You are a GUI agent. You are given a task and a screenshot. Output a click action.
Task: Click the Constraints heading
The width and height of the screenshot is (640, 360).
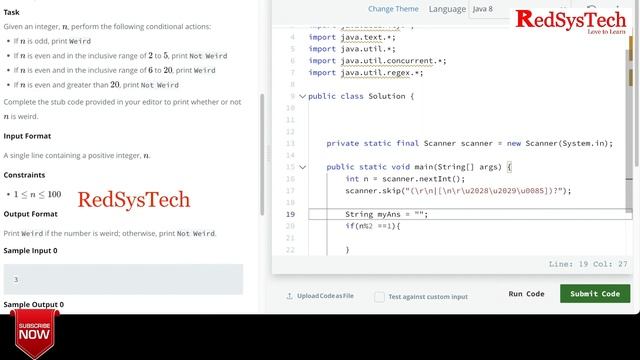24,175
